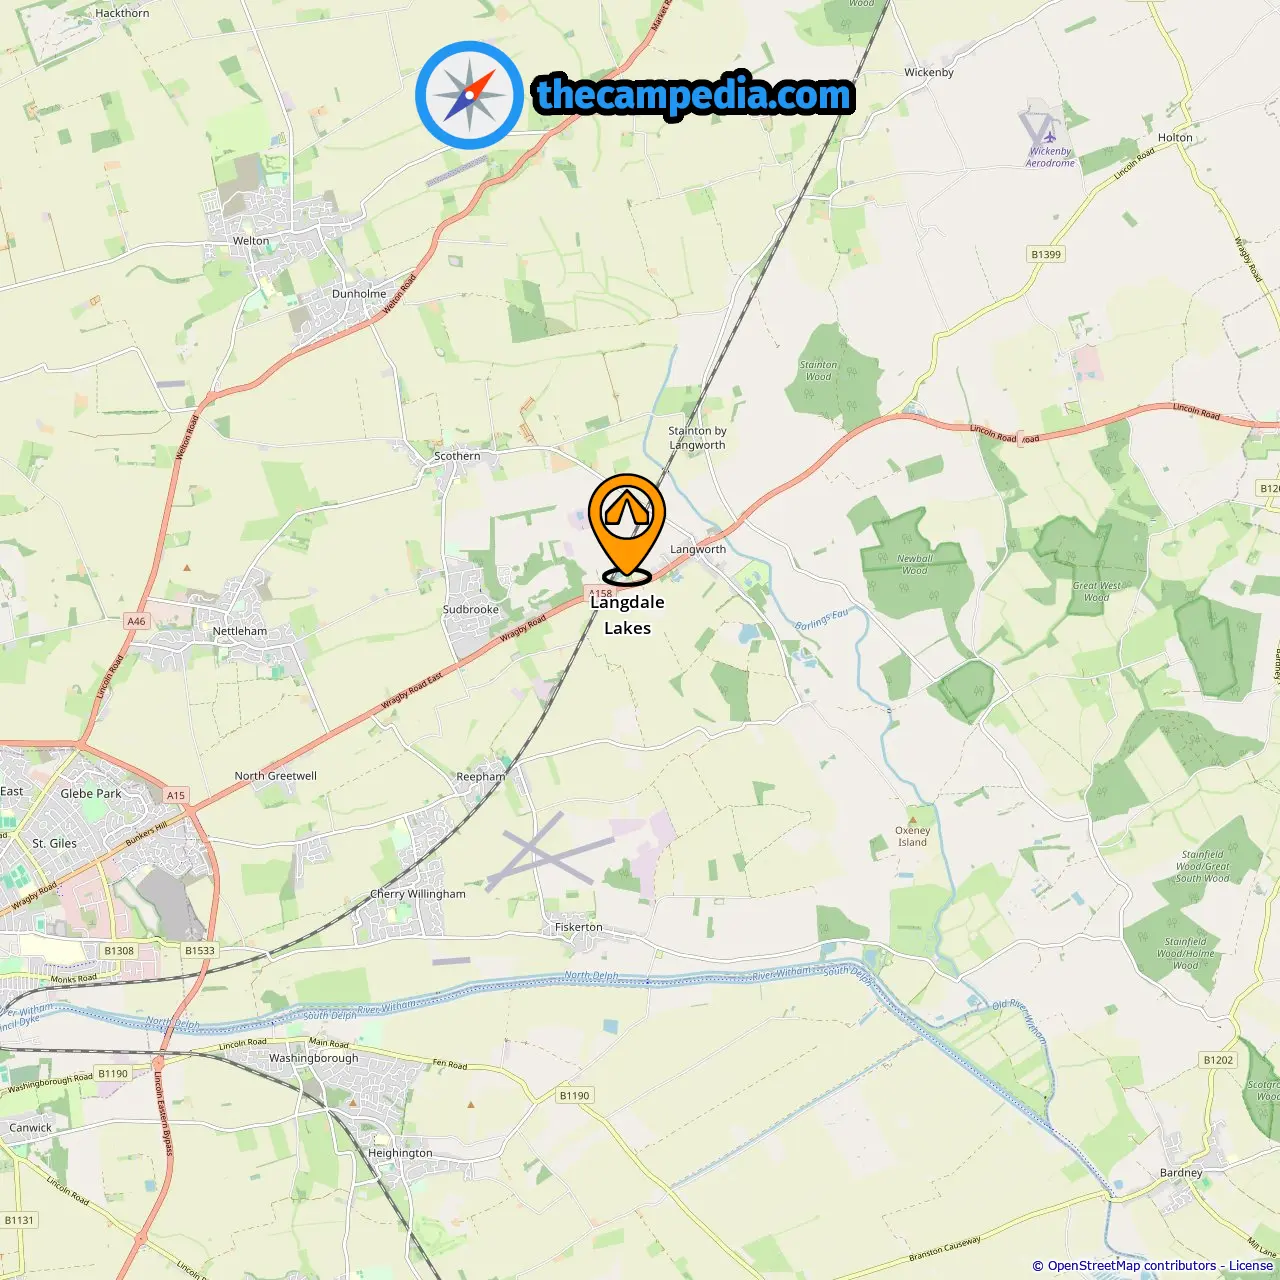
Task: Click the blue compass logo icon
Action: 469,95
